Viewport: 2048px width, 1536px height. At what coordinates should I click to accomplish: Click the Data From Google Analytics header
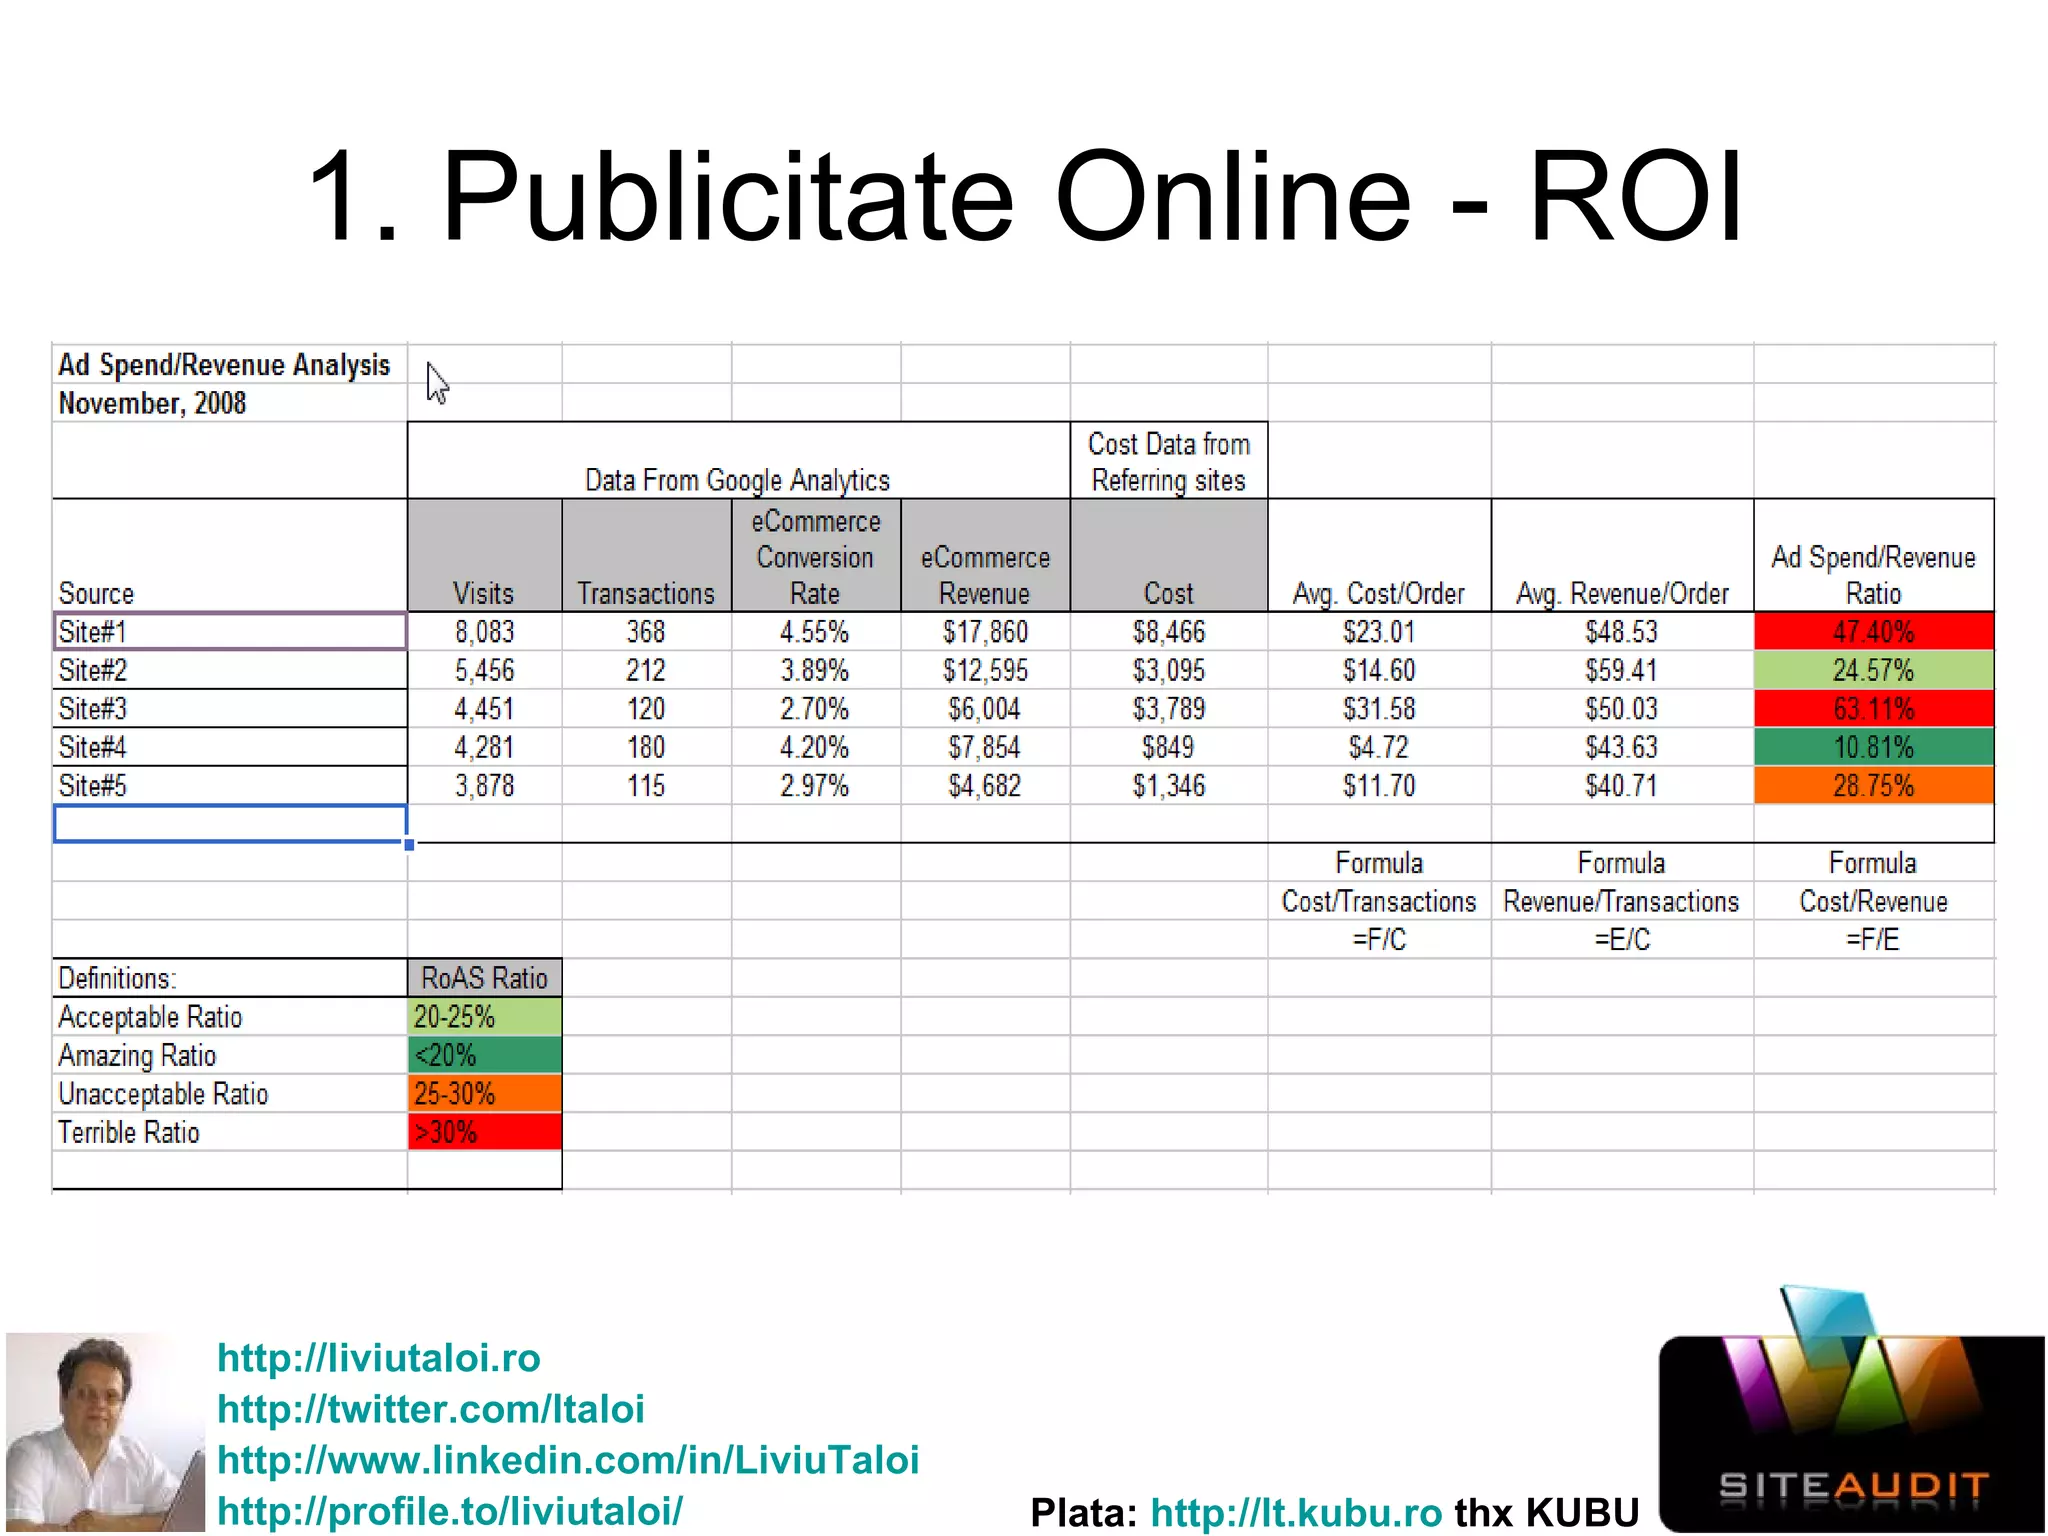coord(738,461)
